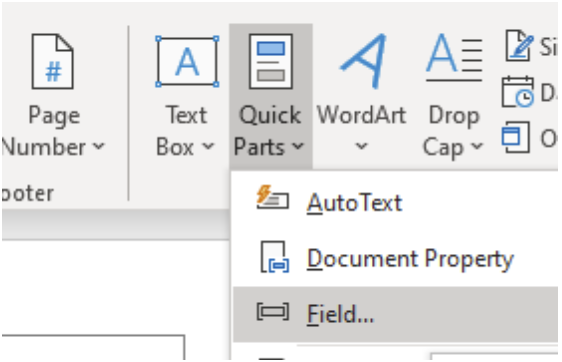The width and height of the screenshot is (562, 362).
Task: Click the Drop Cap icon
Action: pos(454,58)
